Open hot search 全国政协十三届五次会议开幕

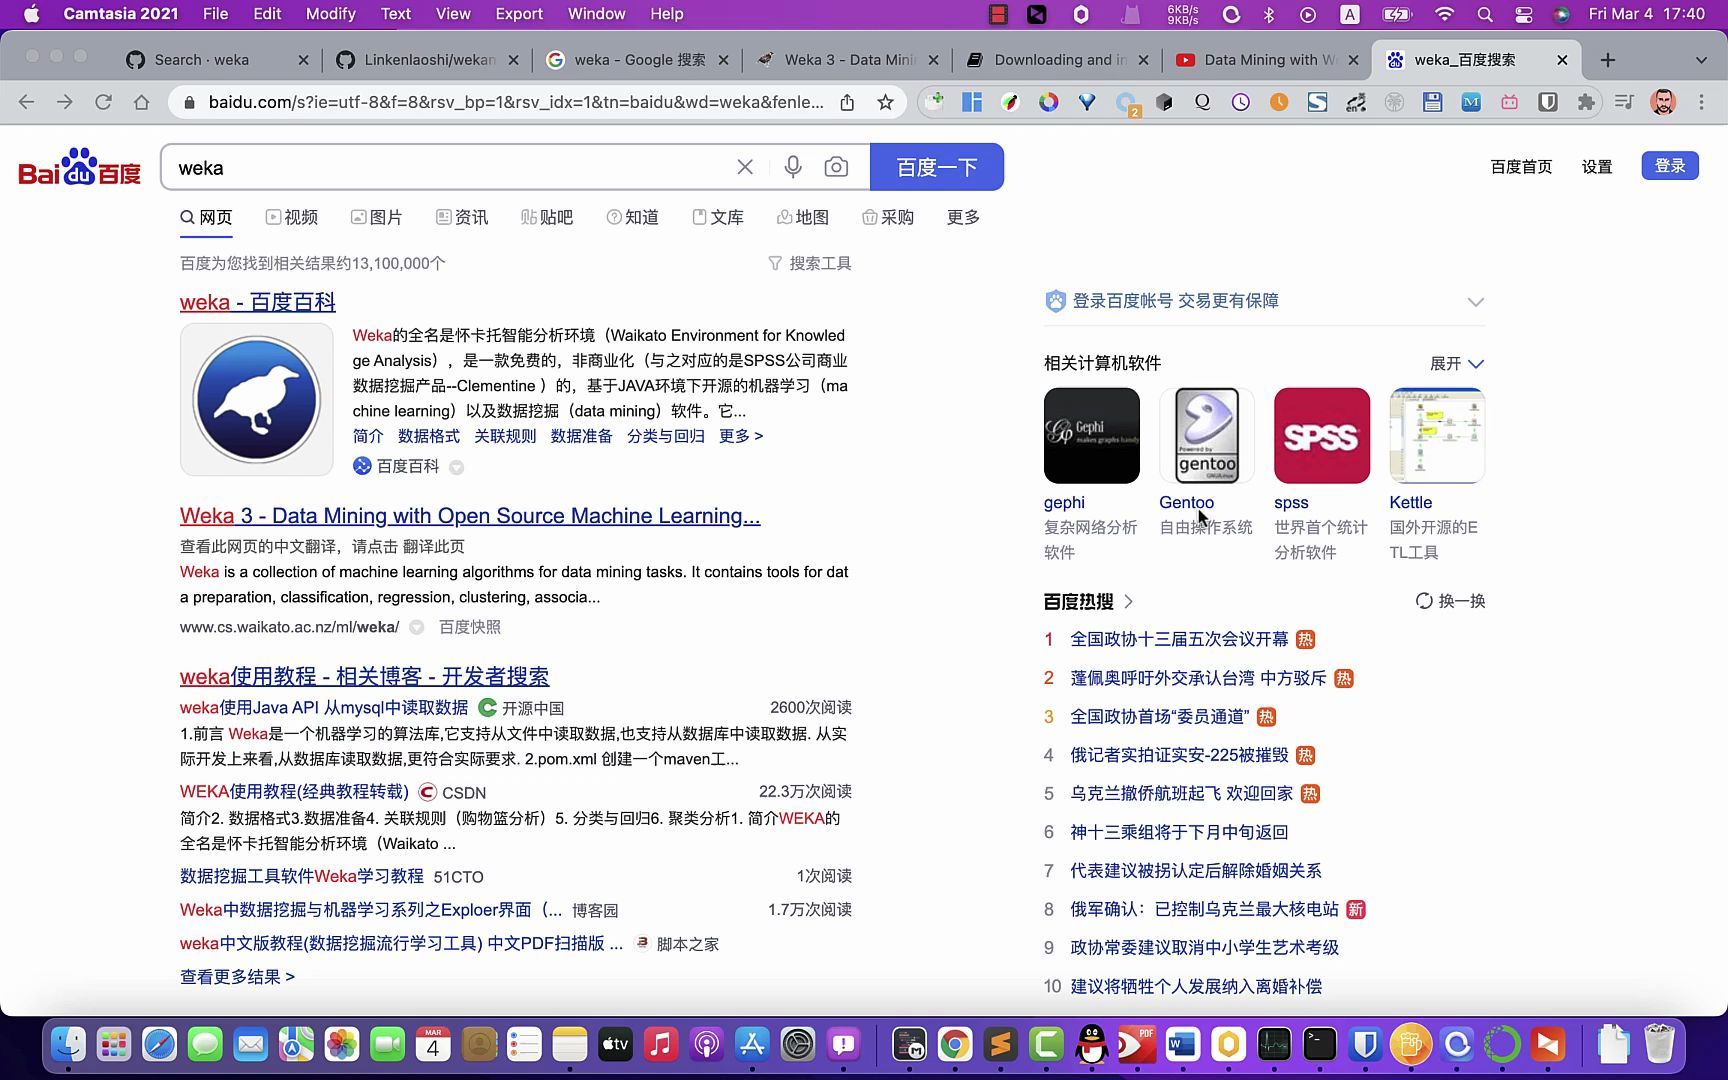point(1179,639)
